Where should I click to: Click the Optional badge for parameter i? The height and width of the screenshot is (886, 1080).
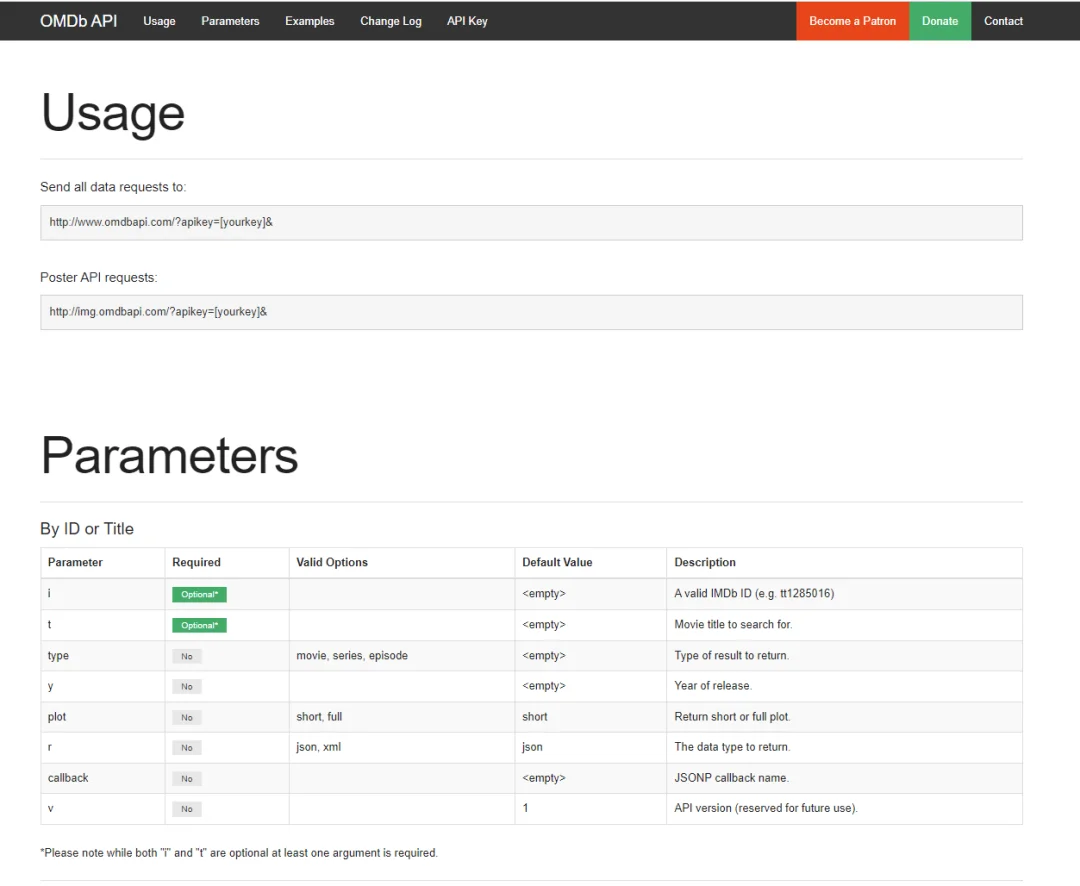199,595
